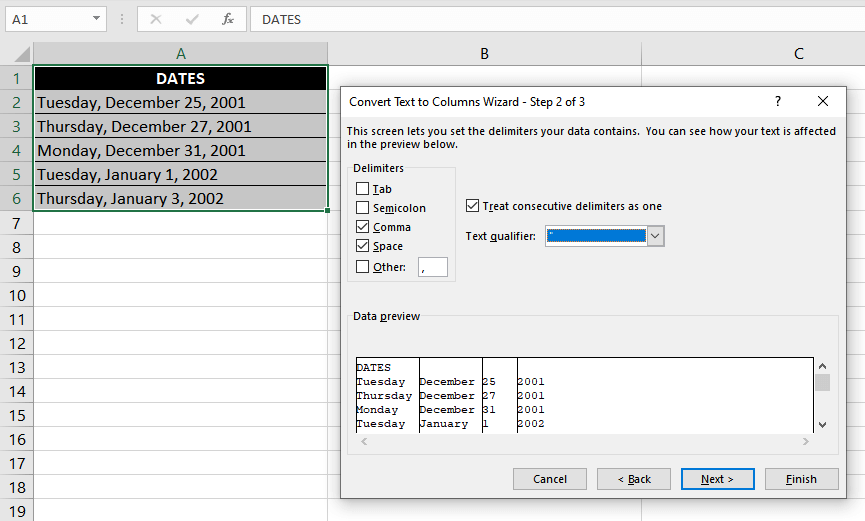Click the DATES header cell
The width and height of the screenshot is (865, 521).
pyautogui.click(x=180, y=78)
